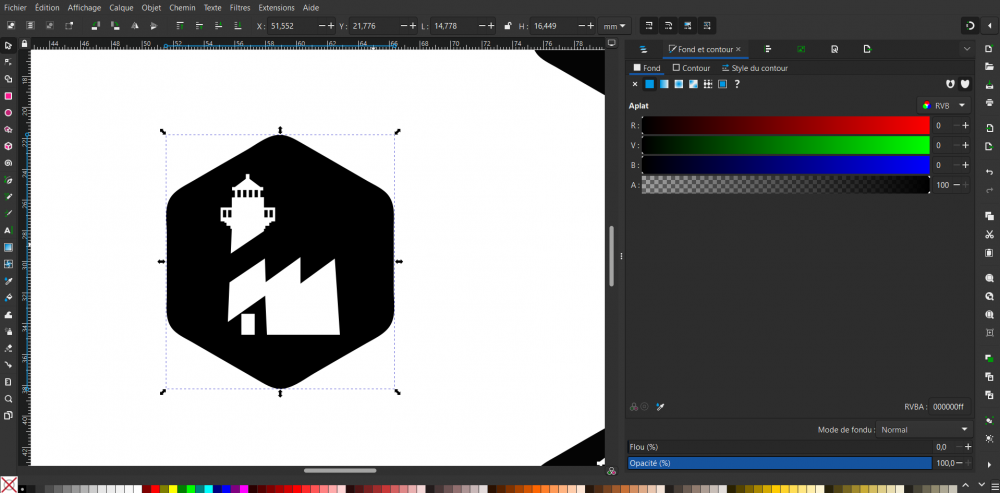This screenshot has height=493, width=1000.
Task: Switch to the Contour tab
Action: (x=691, y=68)
